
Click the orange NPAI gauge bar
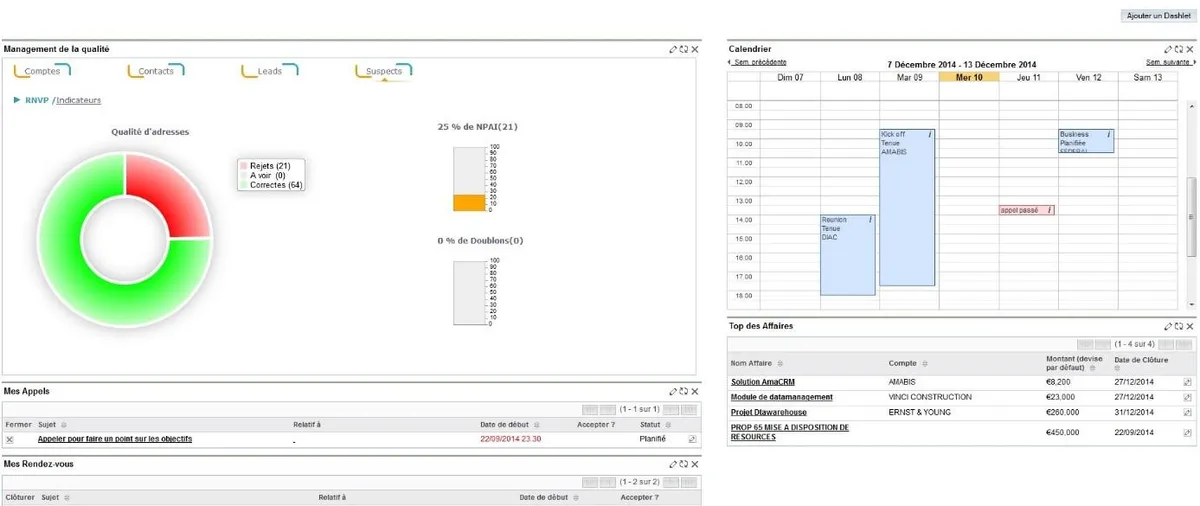point(468,202)
